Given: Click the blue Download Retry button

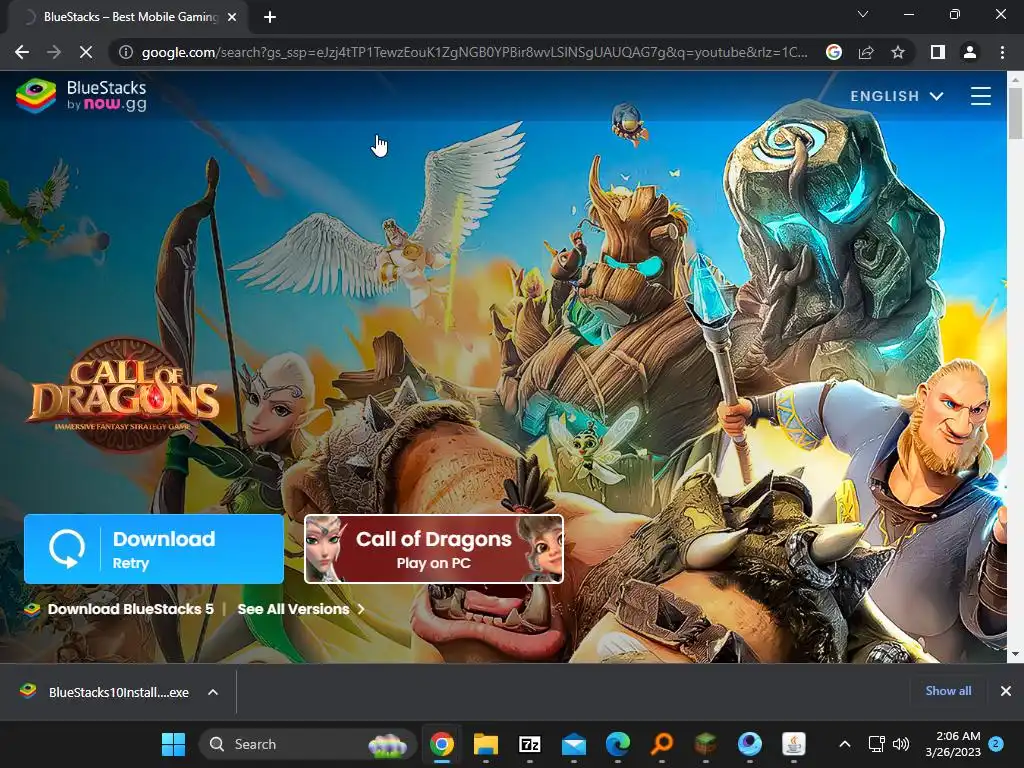Looking at the screenshot, I should (x=154, y=549).
